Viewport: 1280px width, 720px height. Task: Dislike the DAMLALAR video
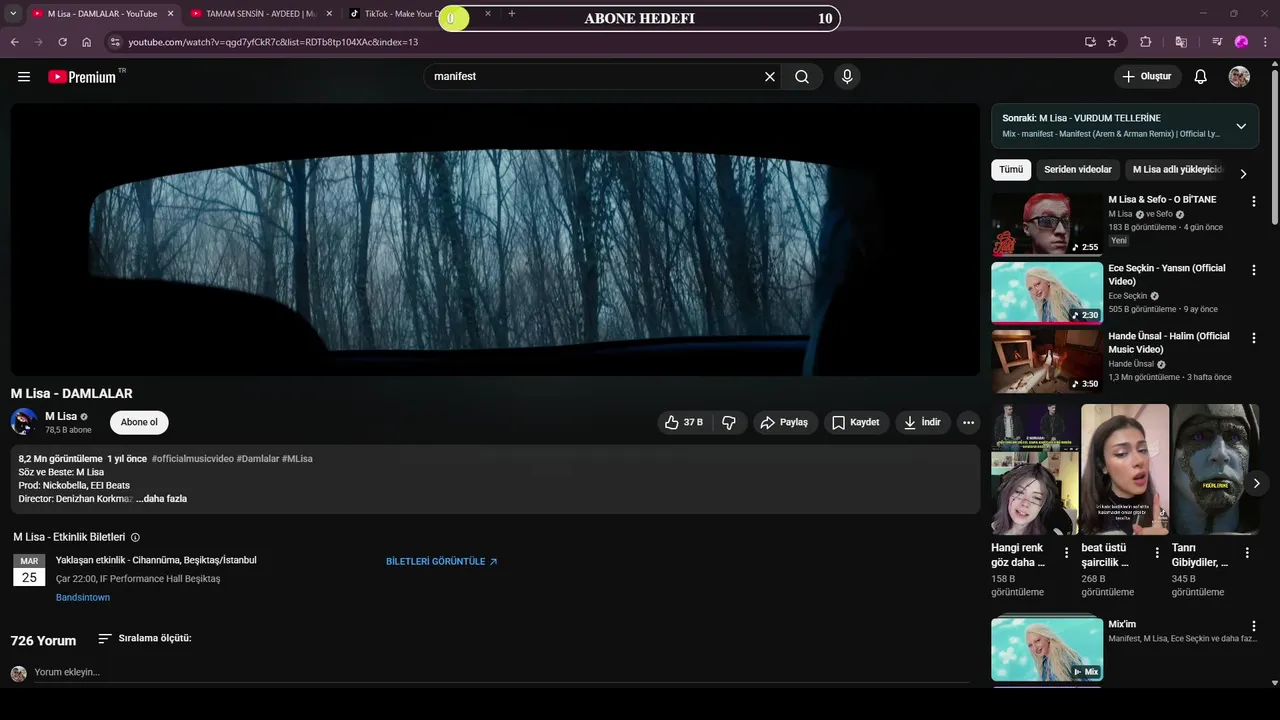(729, 423)
